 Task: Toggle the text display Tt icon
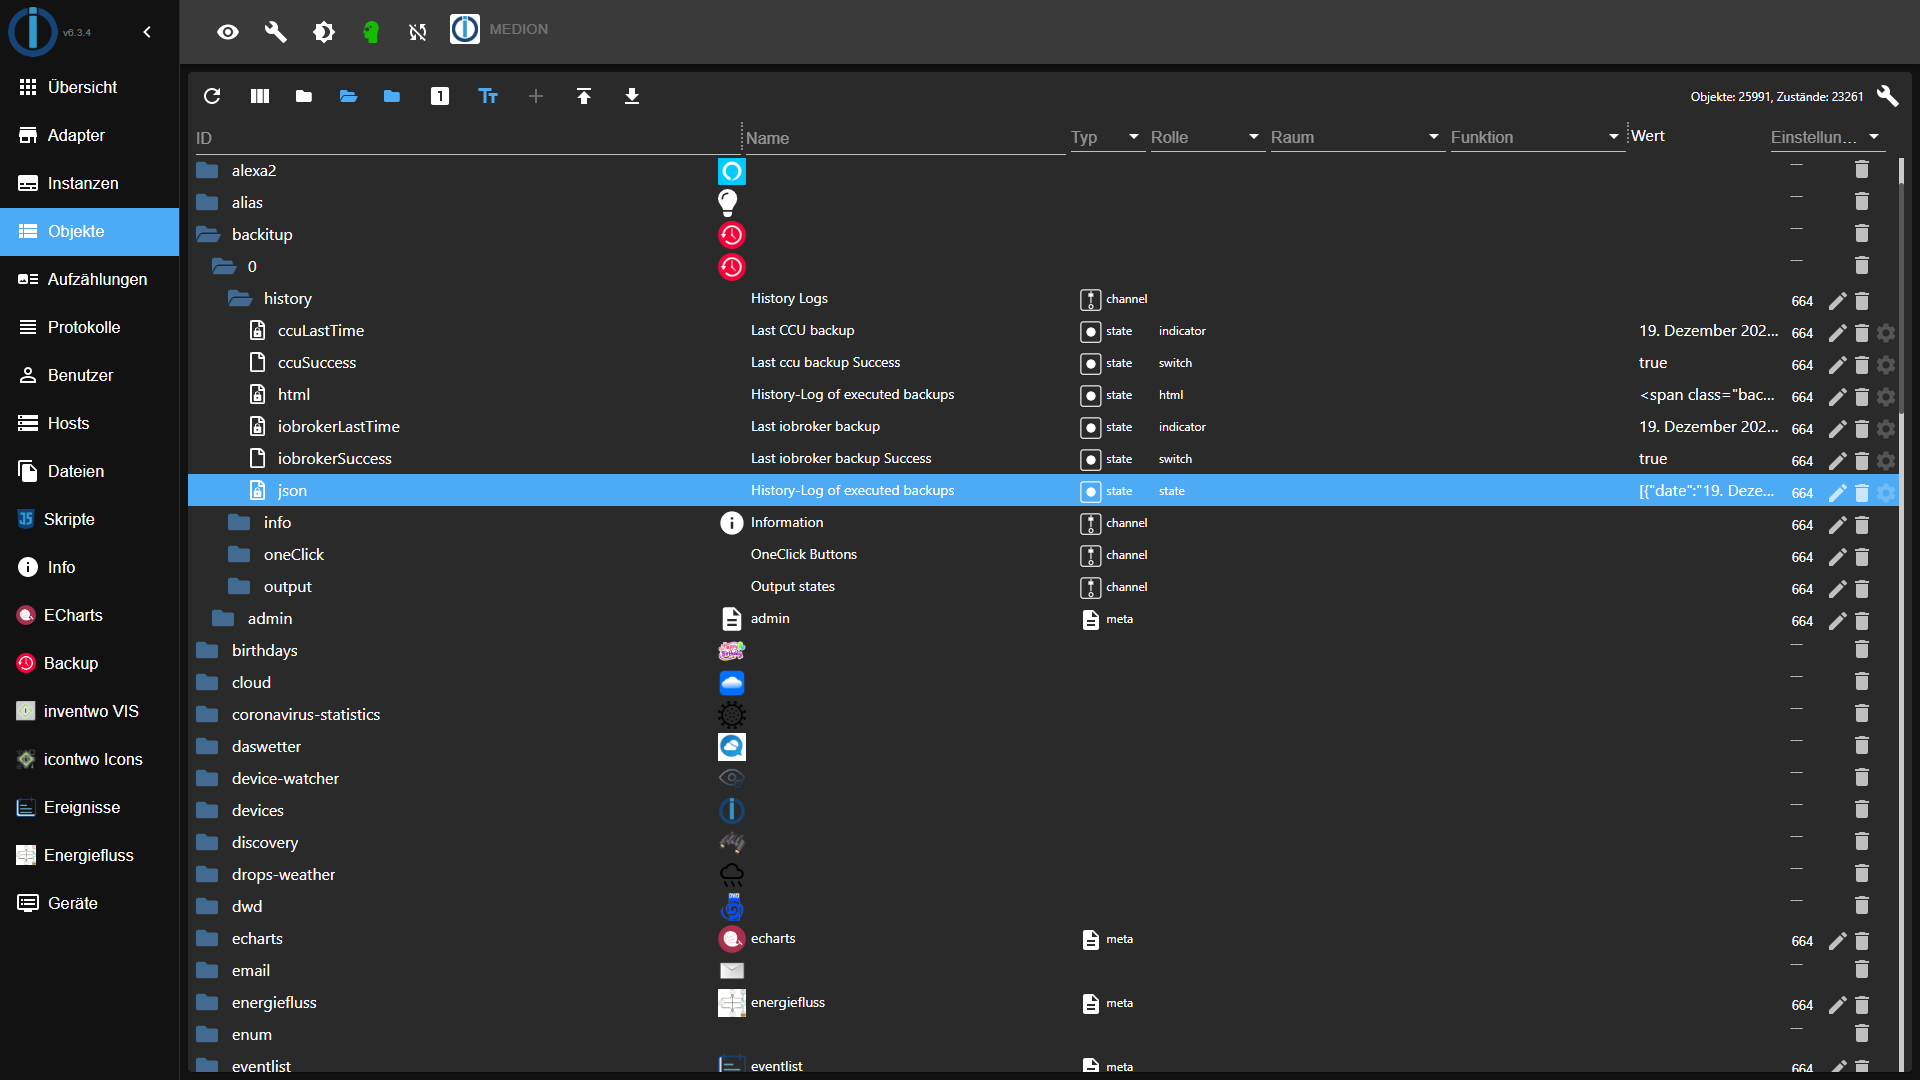[x=488, y=96]
